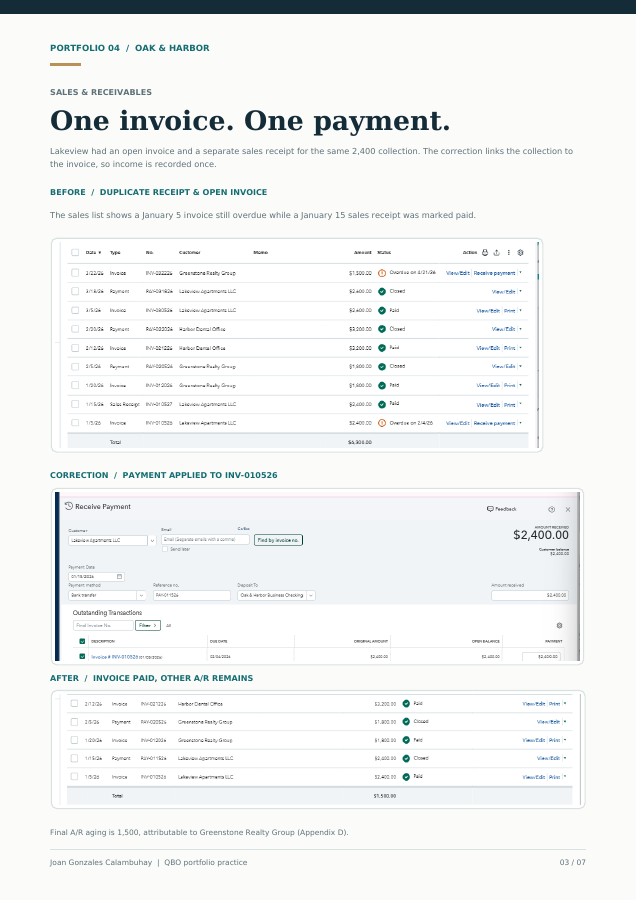Click Receive payment for 1/5/26 Lakeview invoice

pos(494,423)
